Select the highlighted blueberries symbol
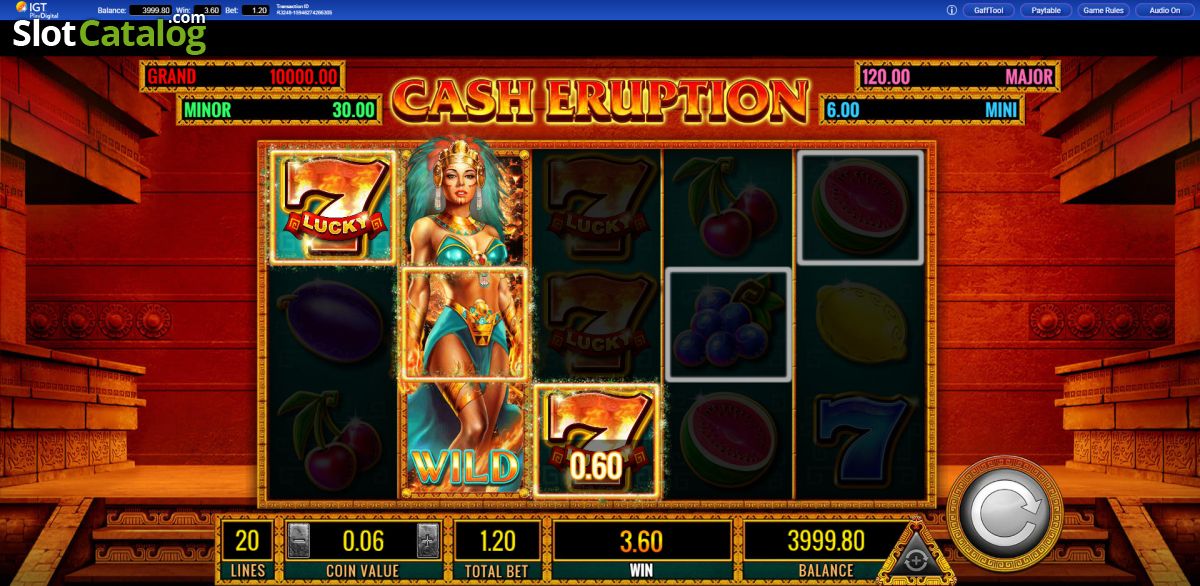The width and height of the screenshot is (1200, 586). (728, 324)
